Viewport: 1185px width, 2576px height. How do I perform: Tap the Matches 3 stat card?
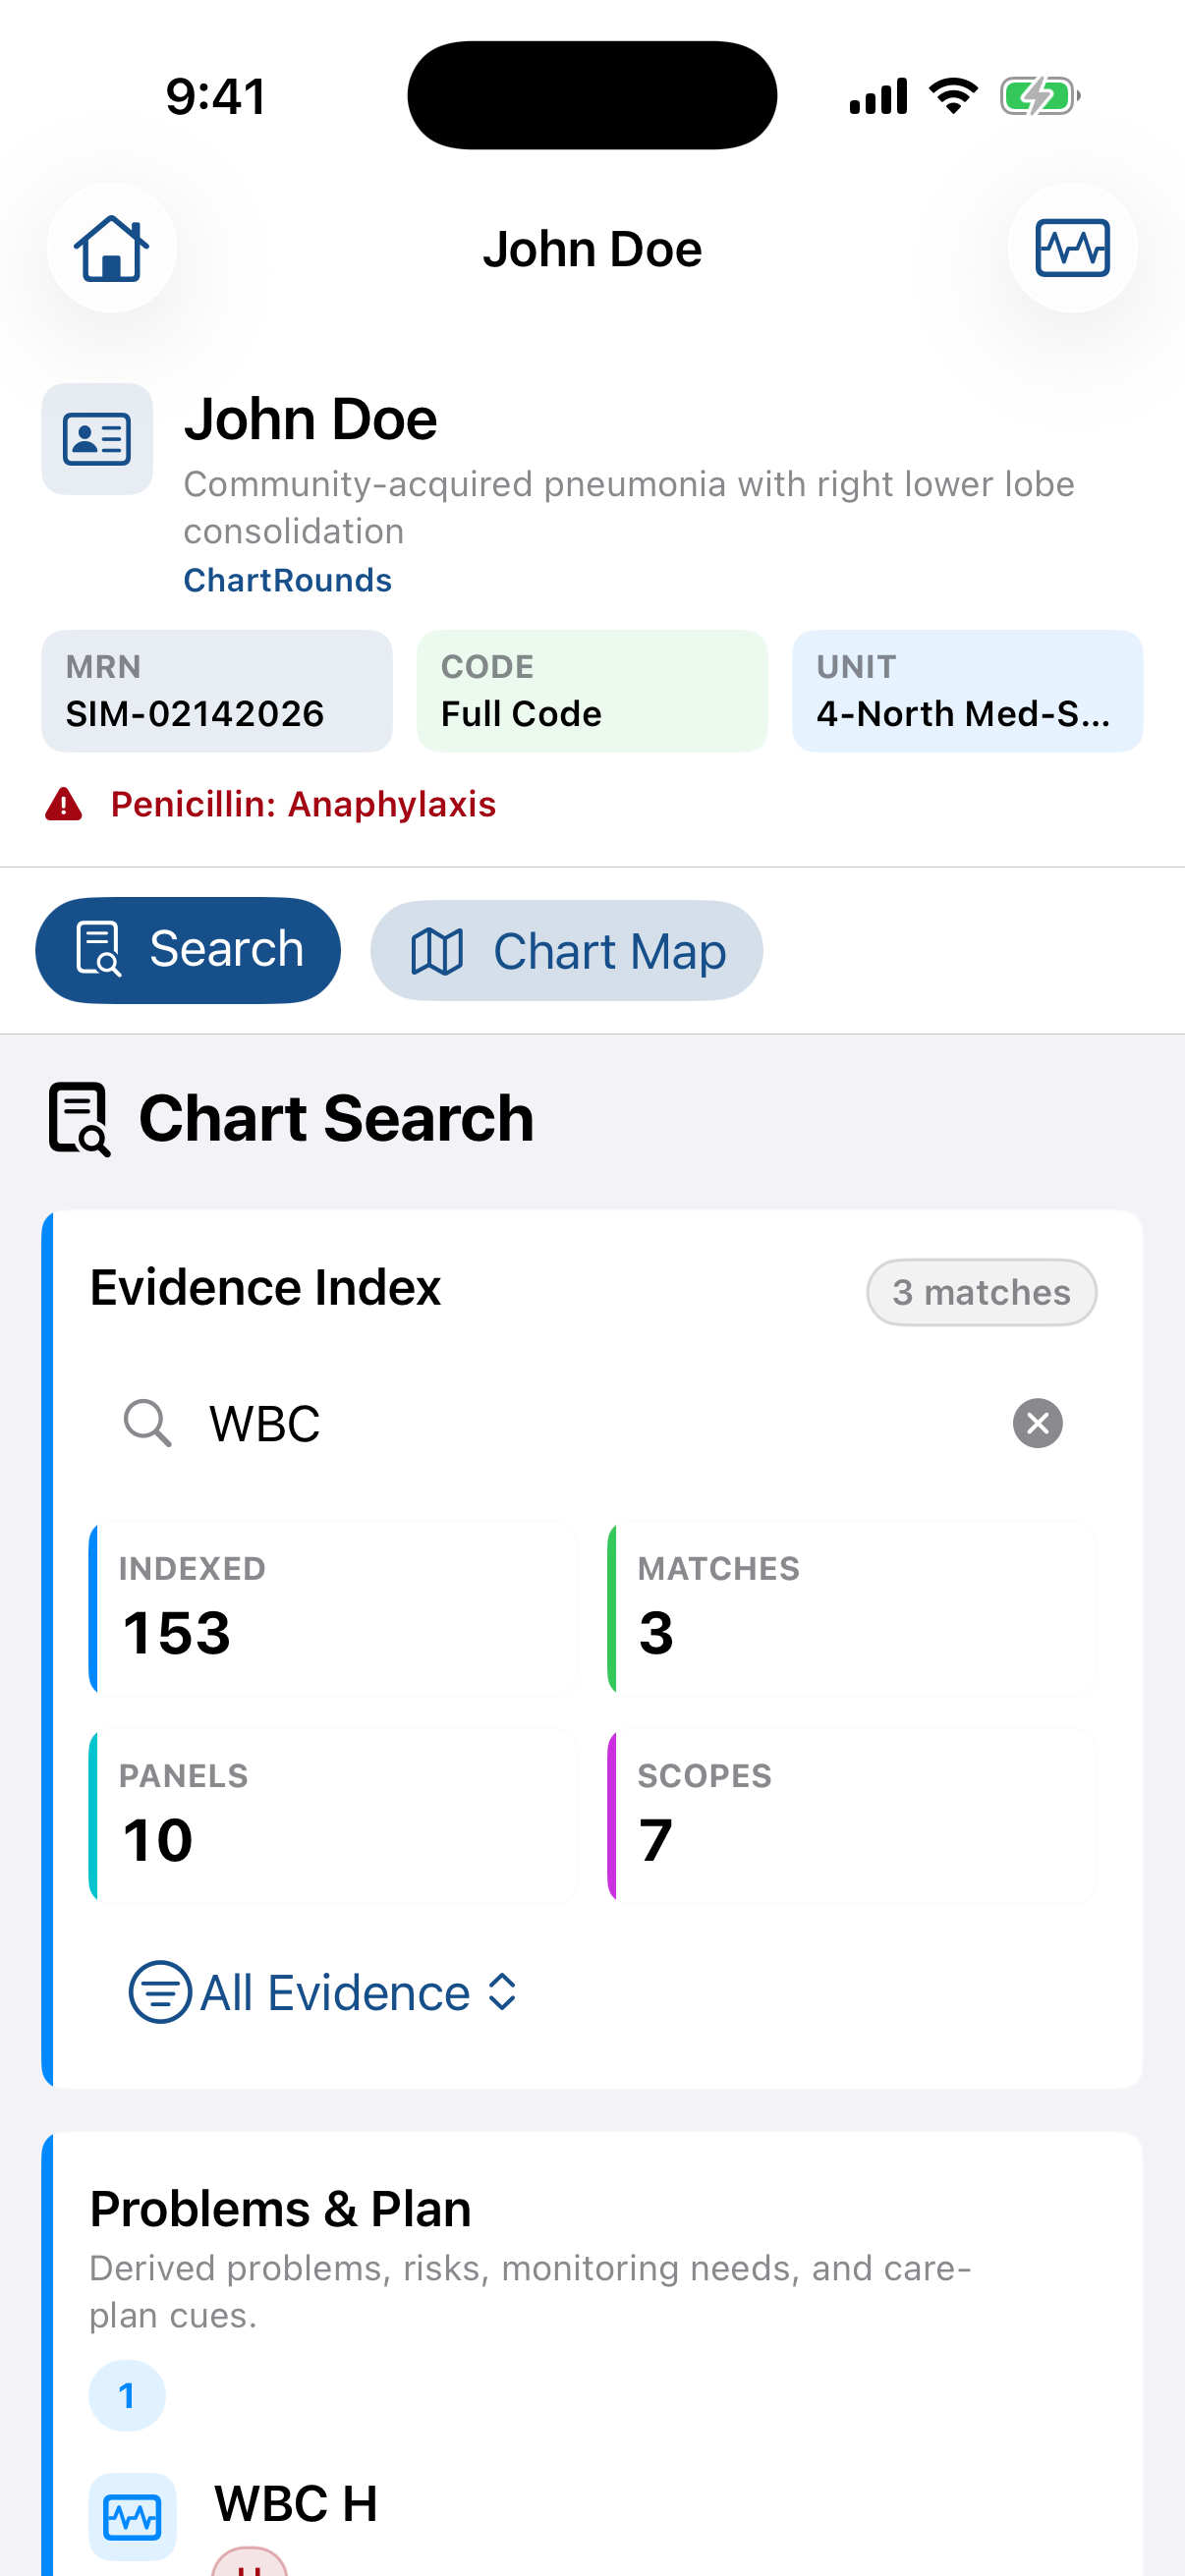[851, 1609]
